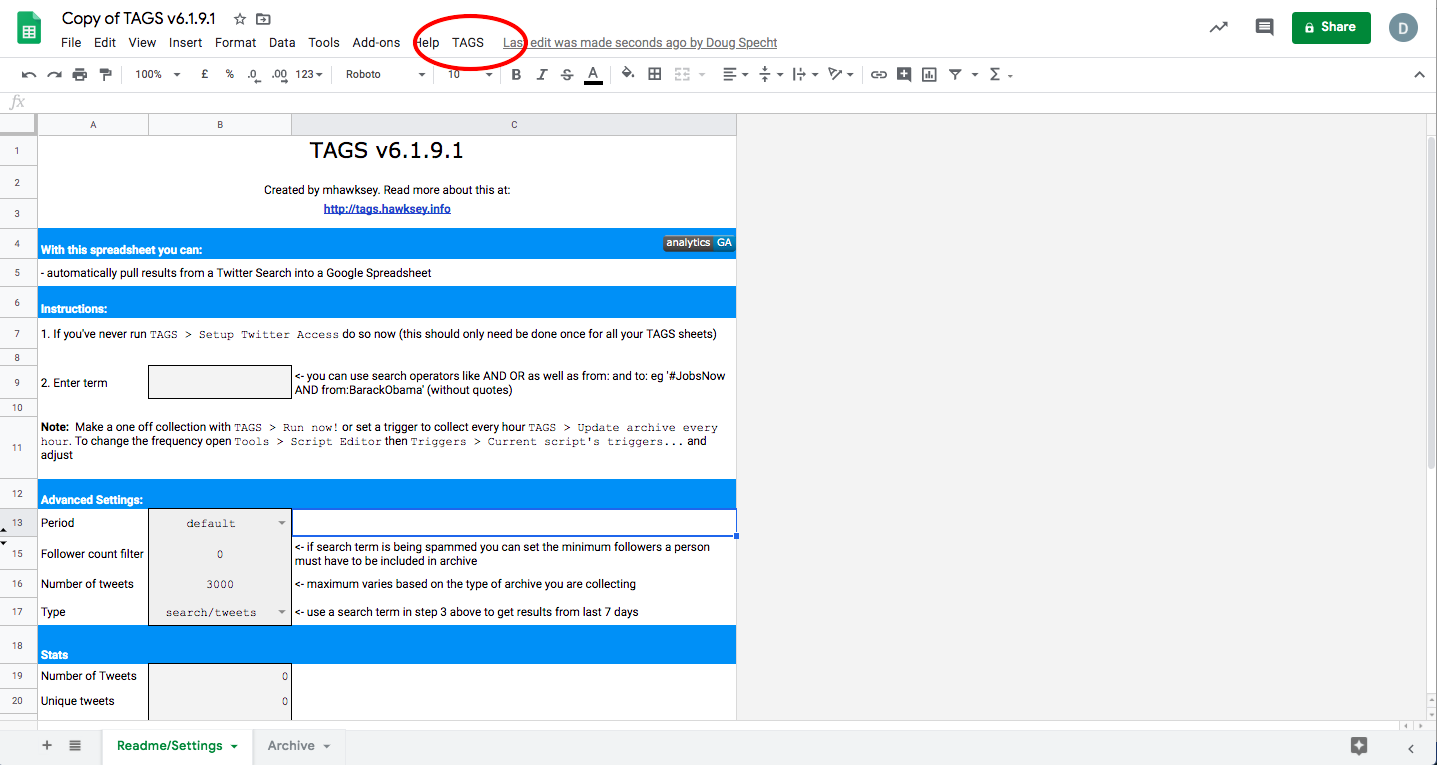Open the fill colour picker
This screenshot has height=765, width=1437.
[x=628, y=74]
